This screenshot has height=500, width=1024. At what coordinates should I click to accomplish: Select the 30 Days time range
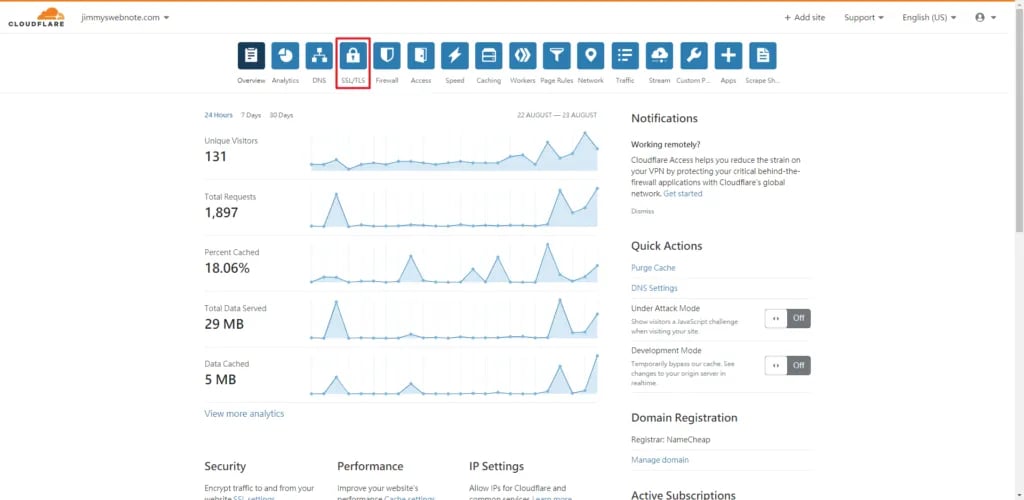(281, 115)
